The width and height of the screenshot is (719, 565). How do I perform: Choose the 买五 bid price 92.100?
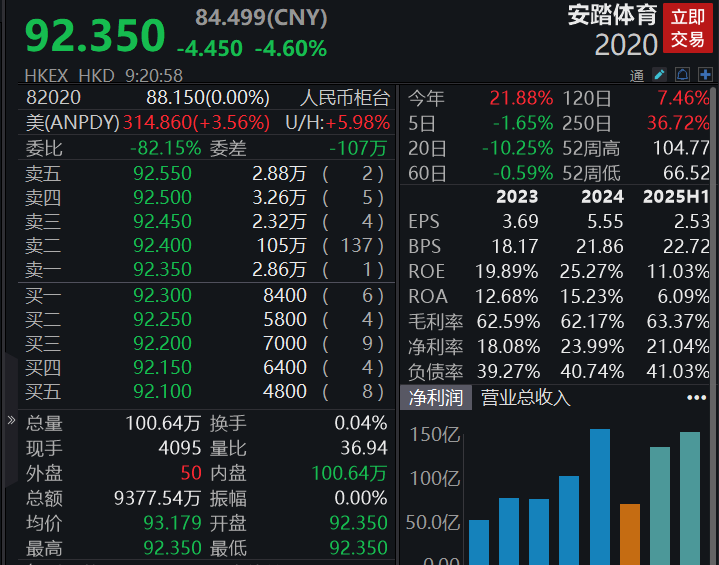click(x=162, y=391)
